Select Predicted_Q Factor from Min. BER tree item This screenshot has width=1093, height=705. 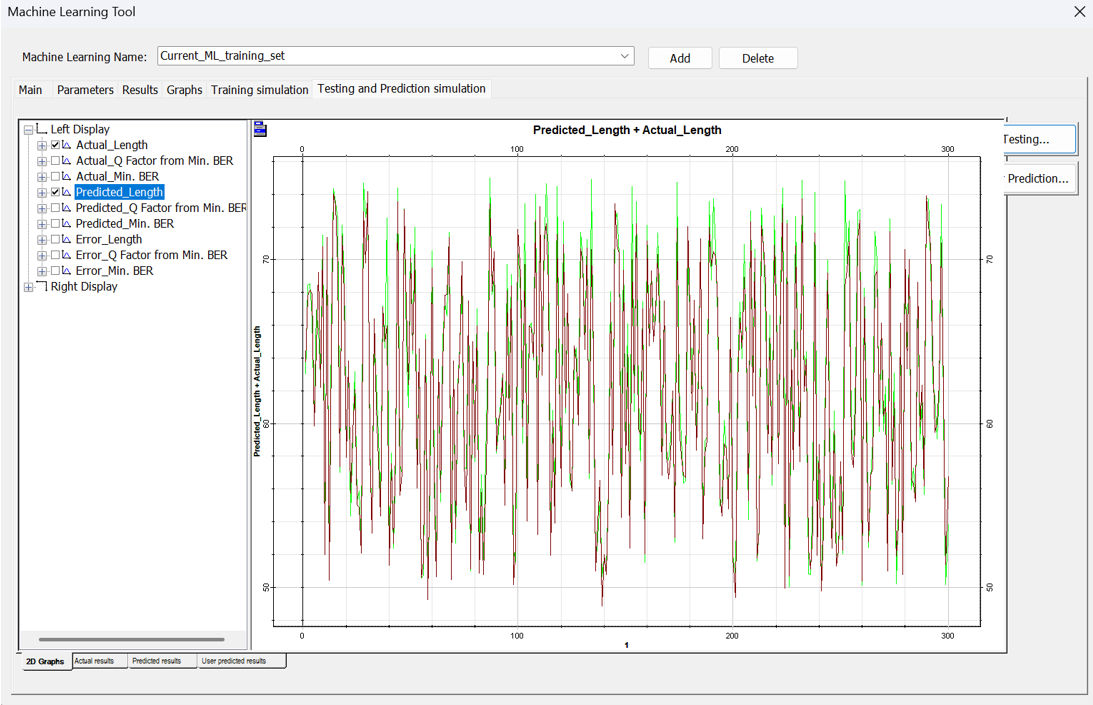pos(160,208)
